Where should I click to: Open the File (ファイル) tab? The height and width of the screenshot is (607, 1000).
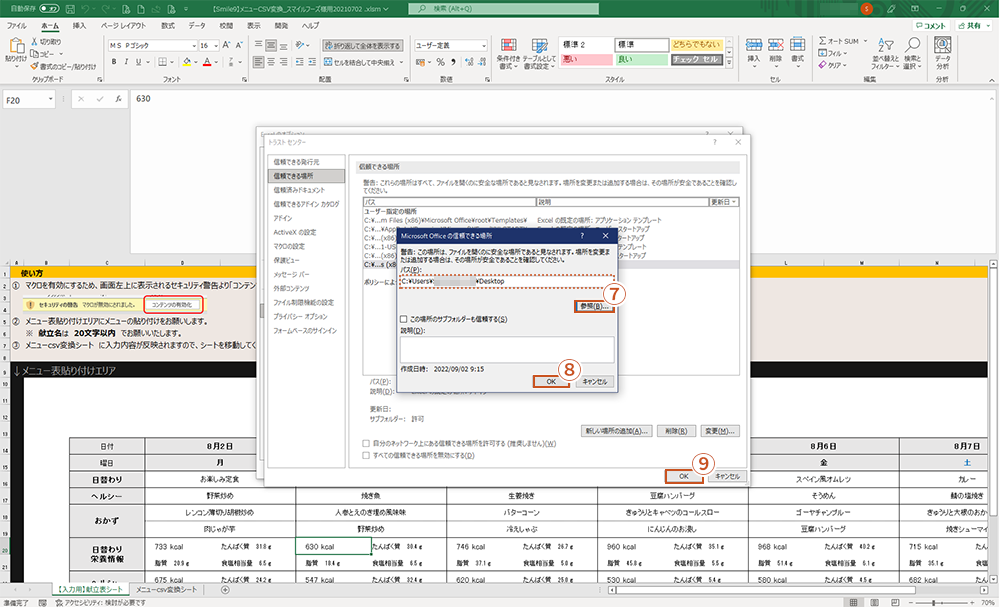pos(16,26)
